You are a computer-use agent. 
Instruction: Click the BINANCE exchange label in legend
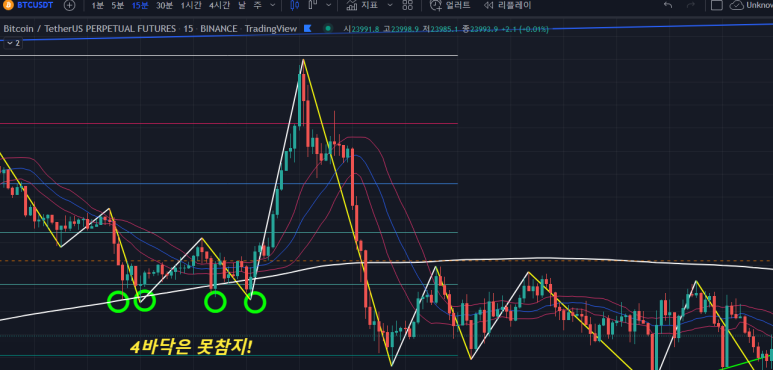point(218,29)
